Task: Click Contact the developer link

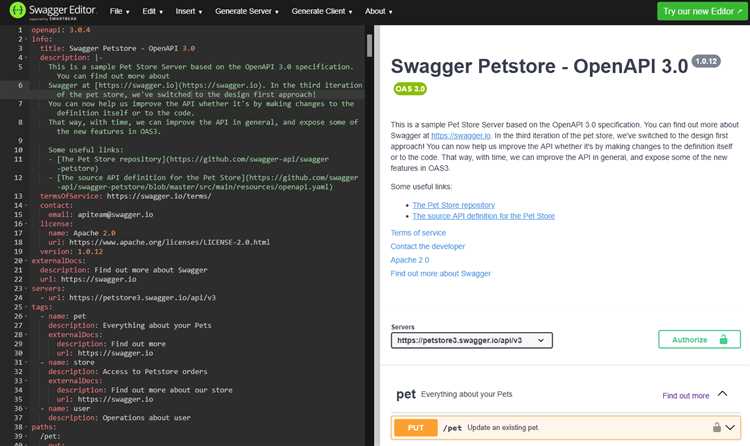Action: pos(428,246)
